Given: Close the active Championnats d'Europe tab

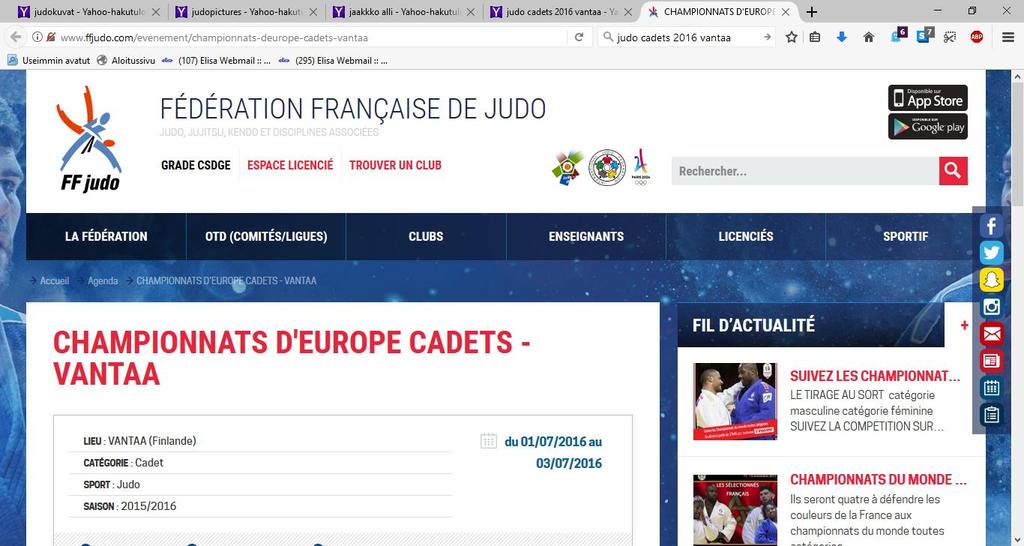Looking at the screenshot, I should click(x=786, y=12).
